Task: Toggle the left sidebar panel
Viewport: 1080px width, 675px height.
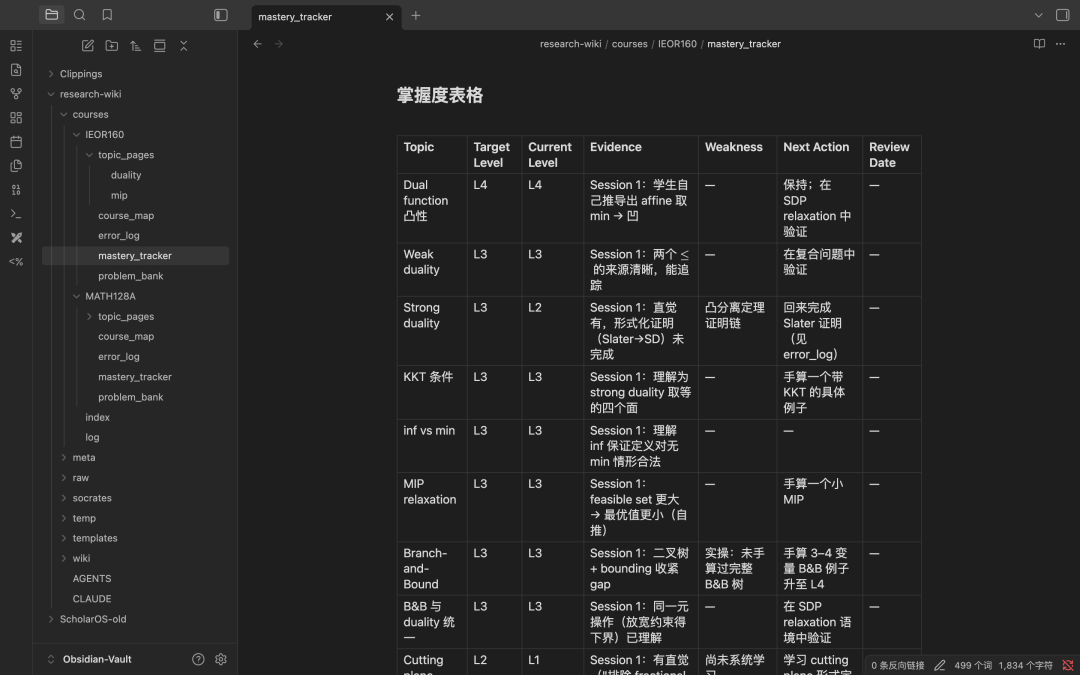Action: point(220,14)
